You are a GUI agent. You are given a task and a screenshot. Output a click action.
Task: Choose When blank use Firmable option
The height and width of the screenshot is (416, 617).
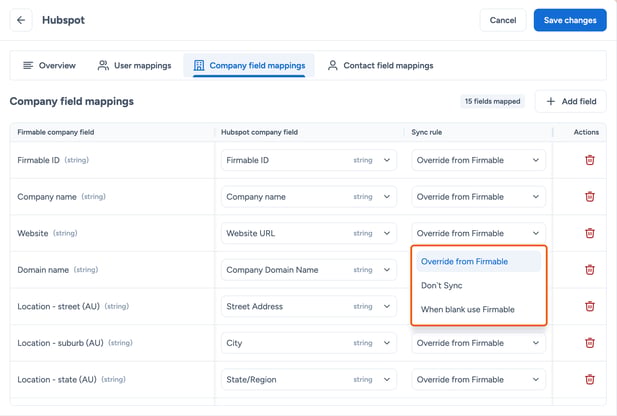pyautogui.click(x=478, y=310)
